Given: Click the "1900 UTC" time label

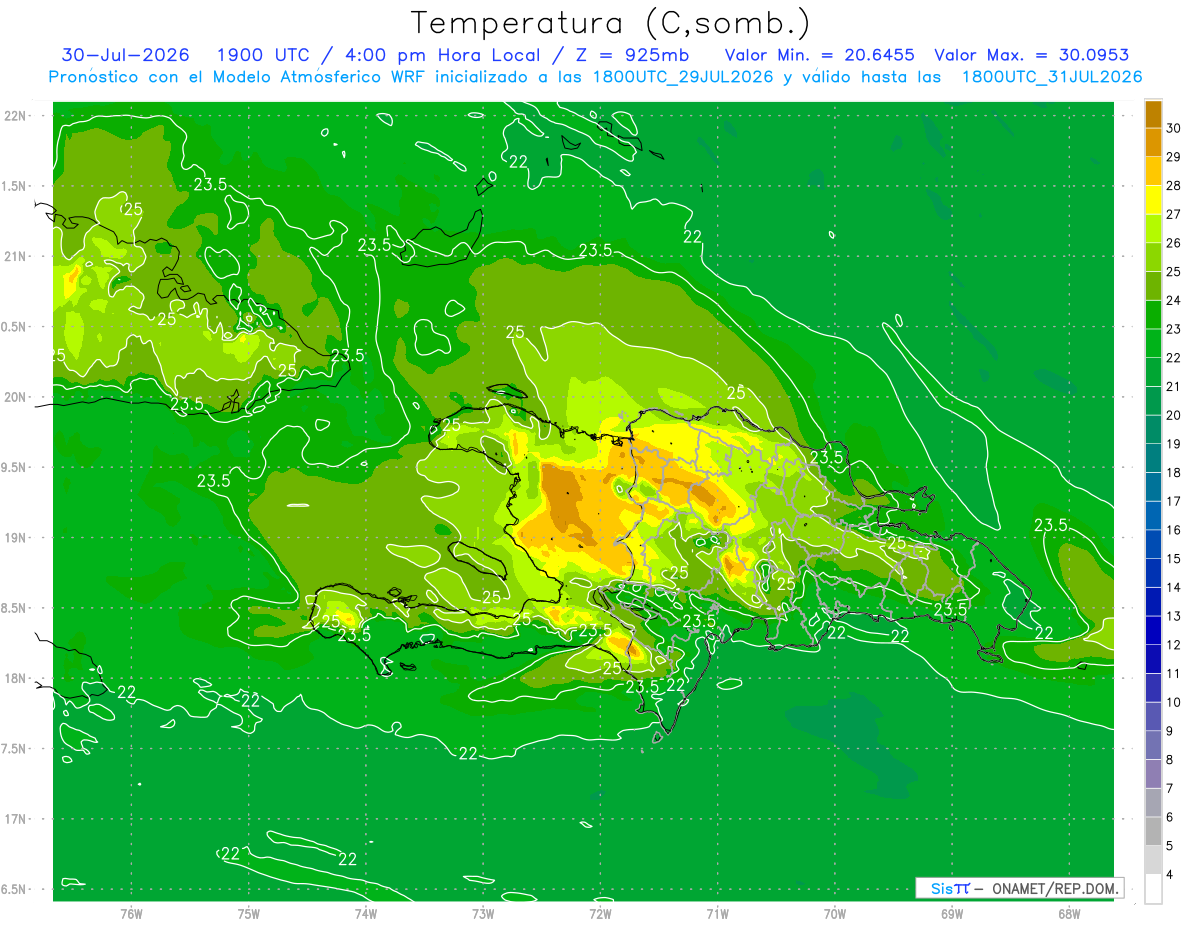Looking at the screenshot, I should (265, 55).
